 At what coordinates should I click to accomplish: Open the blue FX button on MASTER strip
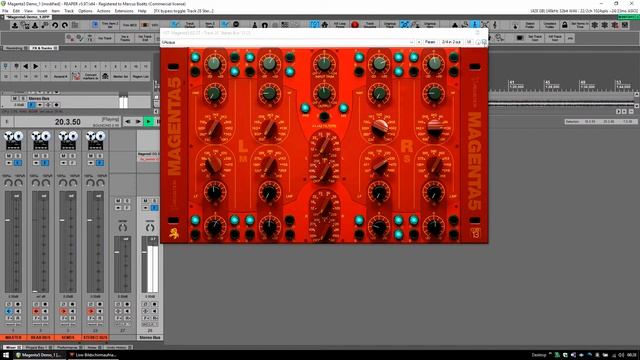(x=18, y=163)
